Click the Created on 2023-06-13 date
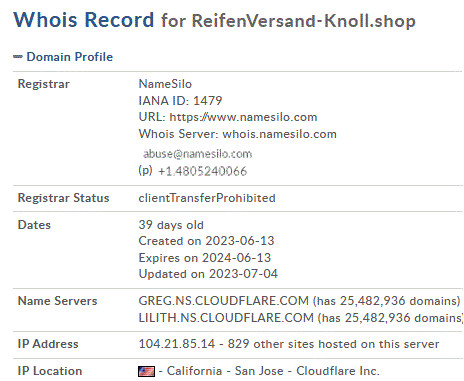 (206, 241)
